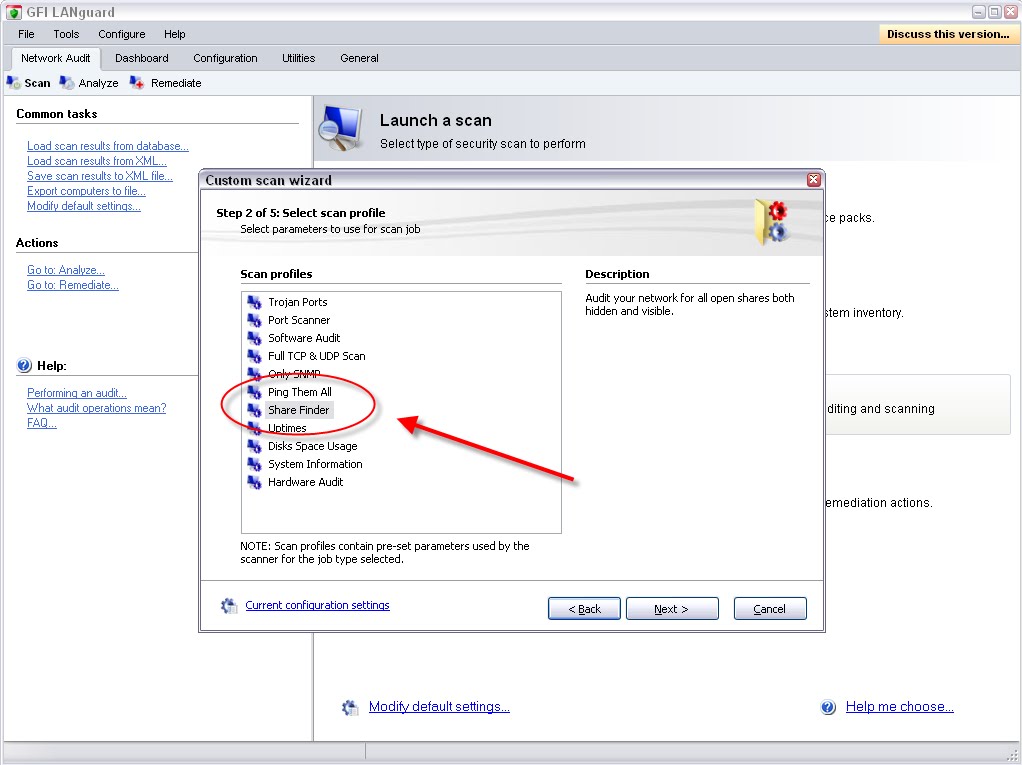1022x765 pixels.
Task: Click Go to: Remediate link
Action: (72, 285)
